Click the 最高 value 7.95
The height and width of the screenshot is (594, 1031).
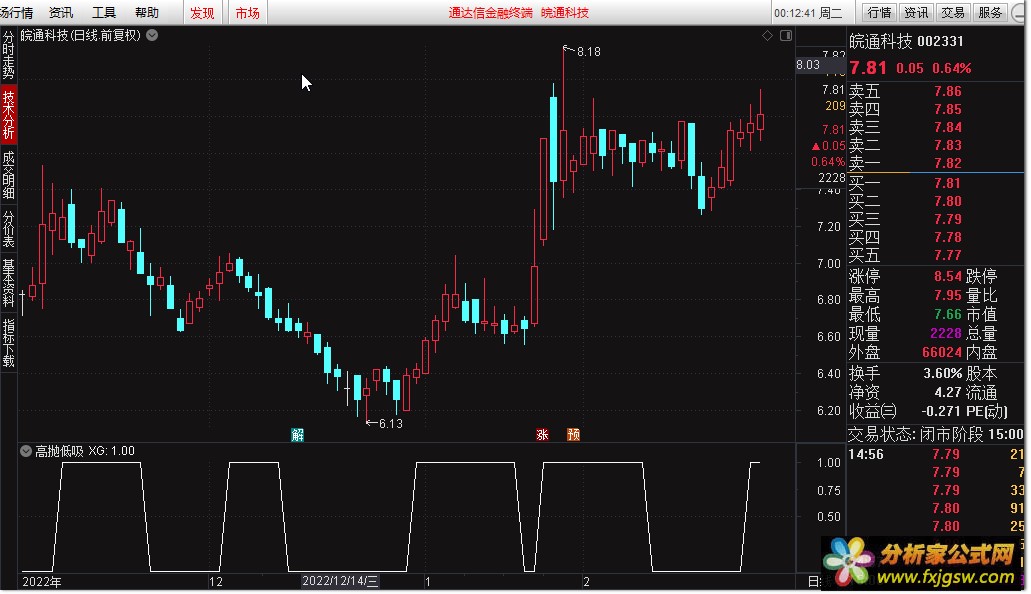click(947, 295)
